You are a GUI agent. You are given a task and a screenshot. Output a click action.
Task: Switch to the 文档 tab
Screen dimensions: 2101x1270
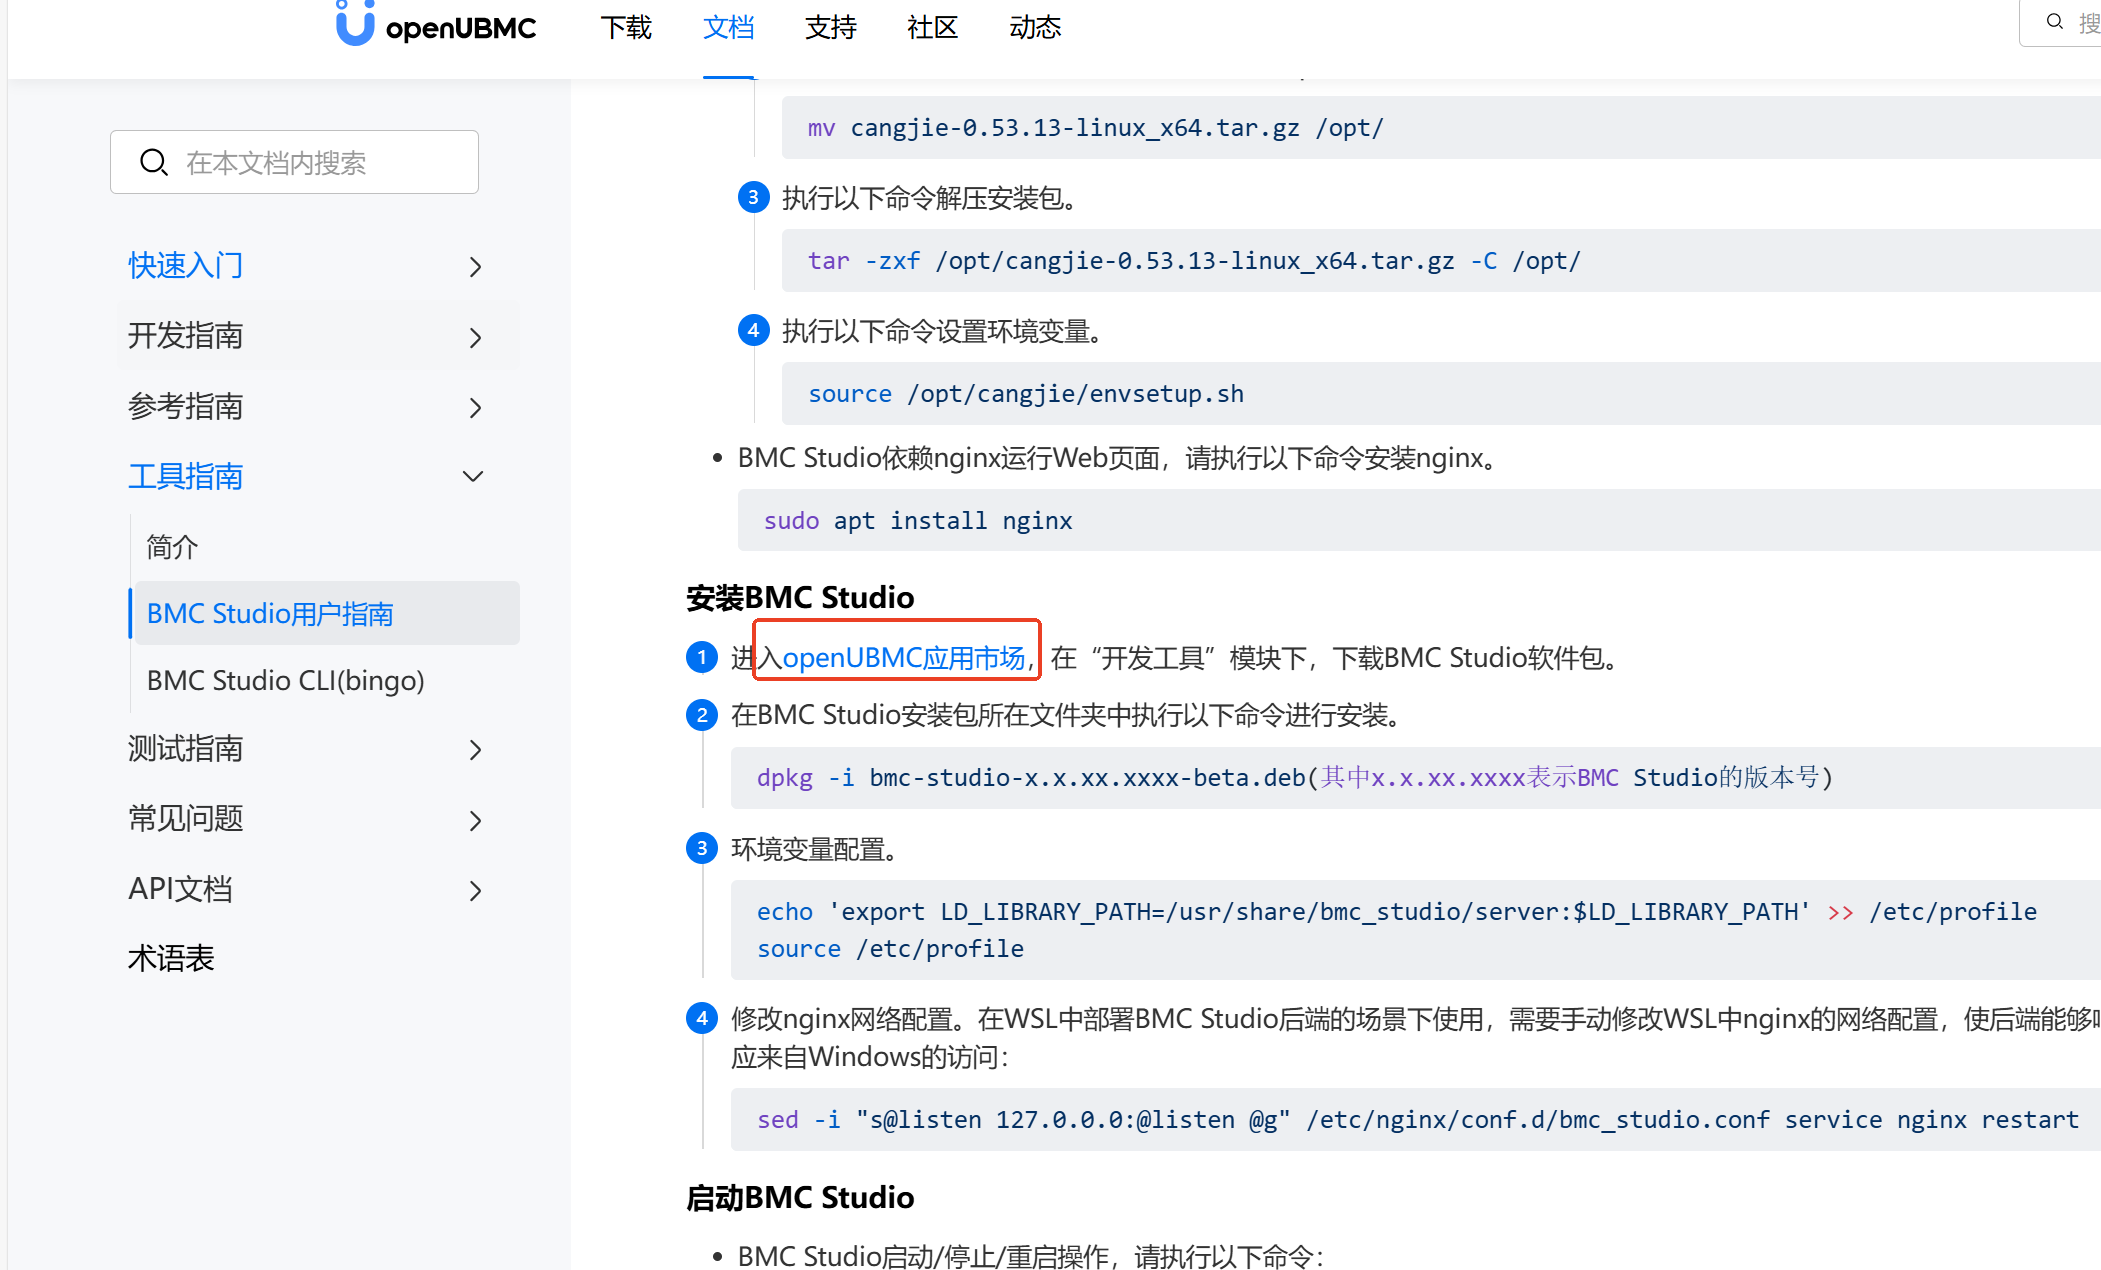pos(728,27)
